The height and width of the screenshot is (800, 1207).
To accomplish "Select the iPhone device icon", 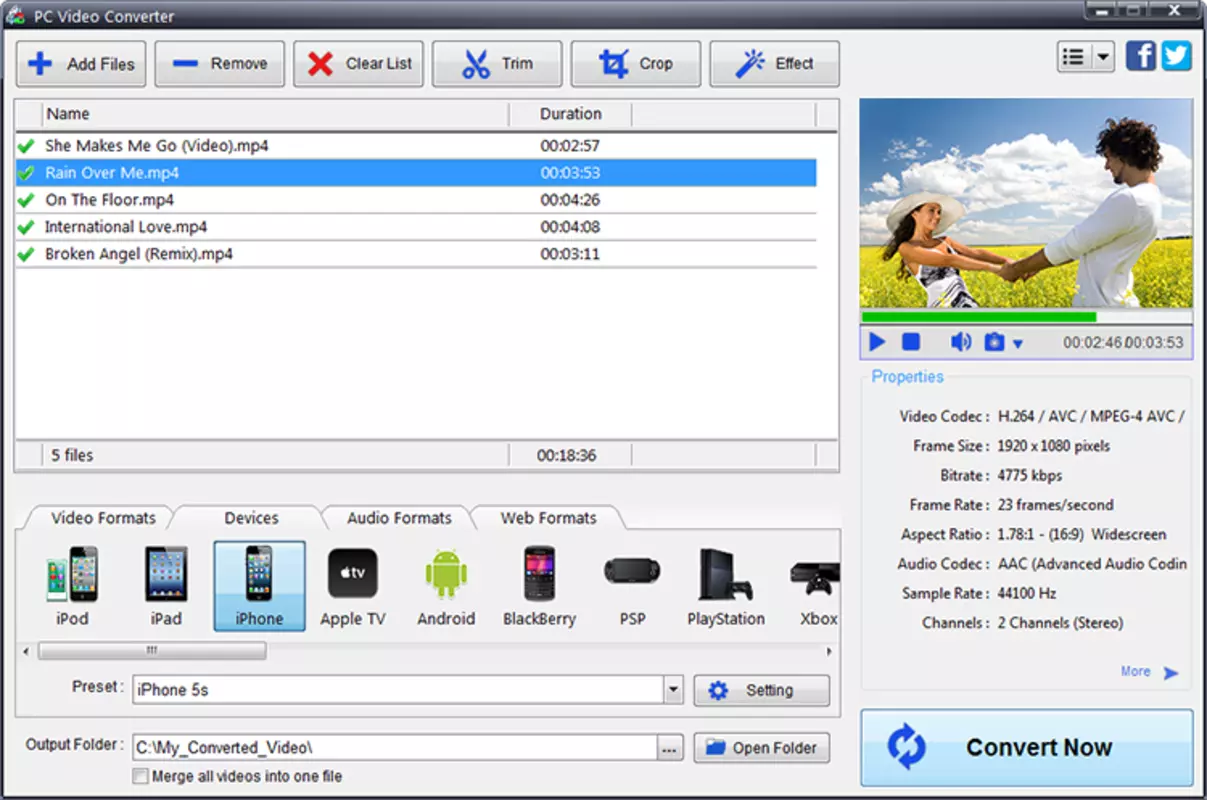I will coord(259,587).
